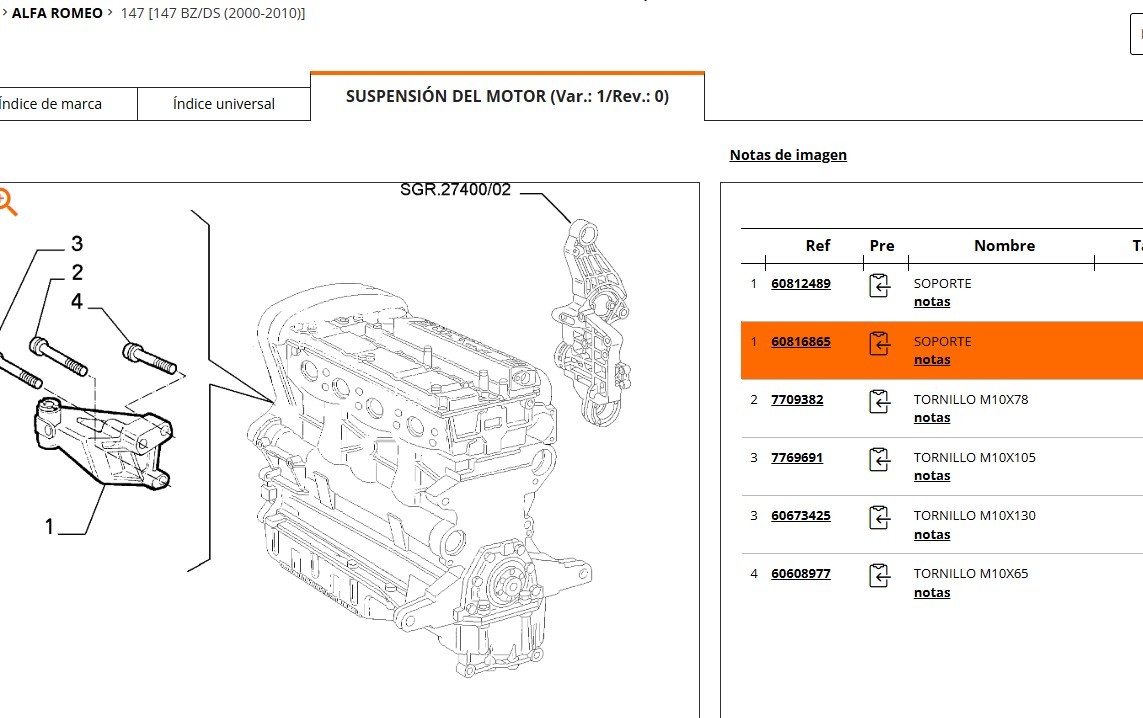
Task: Click ALFA ROMEO in the breadcrumb
Action: (57, 14)
